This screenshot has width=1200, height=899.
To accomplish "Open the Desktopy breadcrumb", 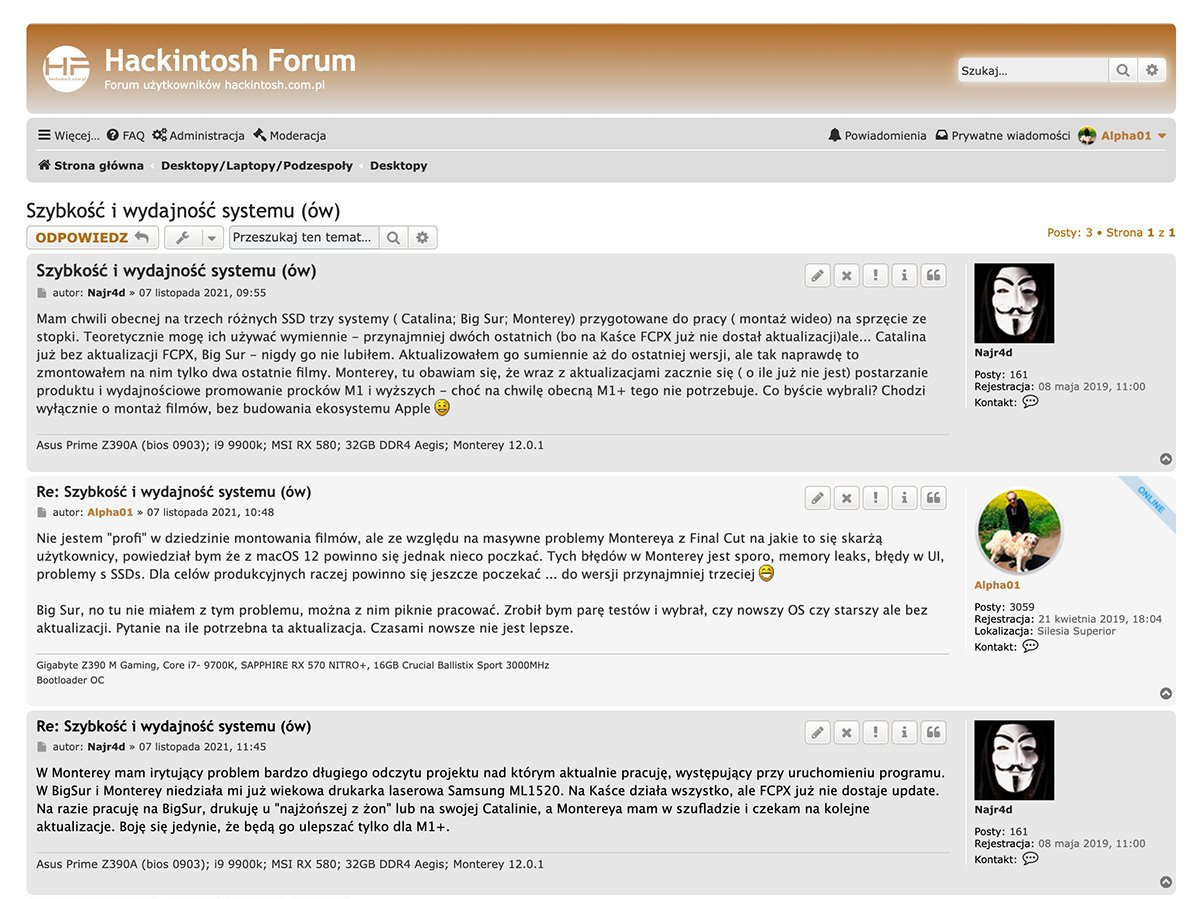I will (x=398, y=165).
